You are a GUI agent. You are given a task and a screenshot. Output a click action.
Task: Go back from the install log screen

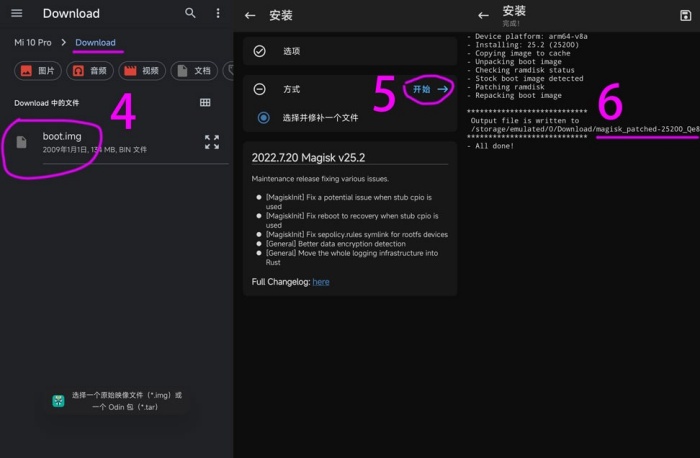pyautogui.click(x=483, y=15)
